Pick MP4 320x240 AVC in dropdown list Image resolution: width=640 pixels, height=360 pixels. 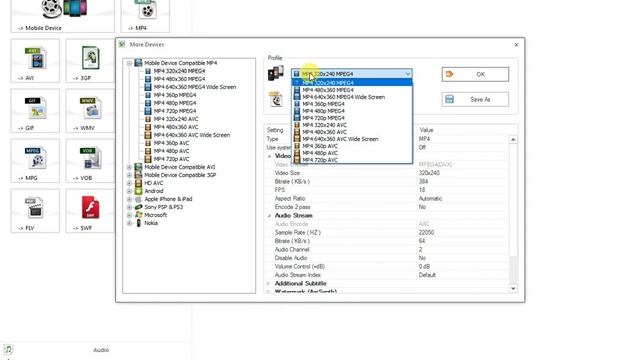pyautogui.click(x=352, y=125)
